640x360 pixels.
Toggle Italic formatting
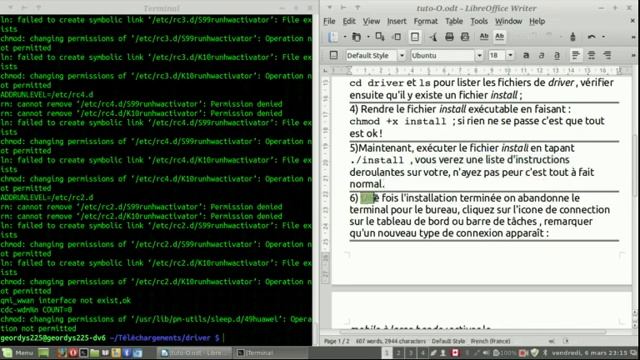(542, 55)
